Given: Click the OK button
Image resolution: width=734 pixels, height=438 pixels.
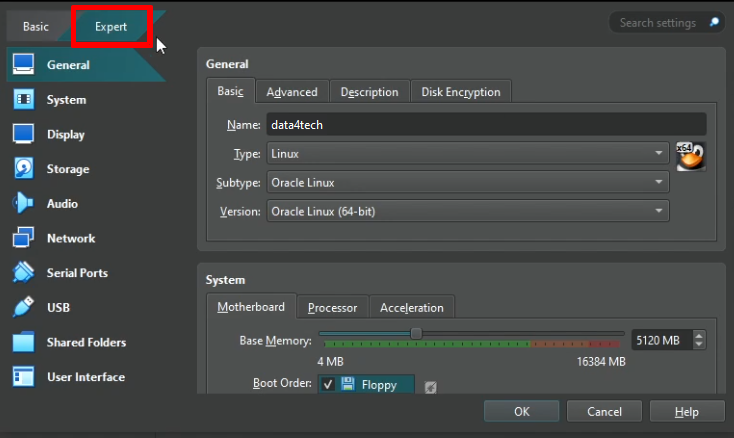Looking at the screenshot, I should click(521, 411).
